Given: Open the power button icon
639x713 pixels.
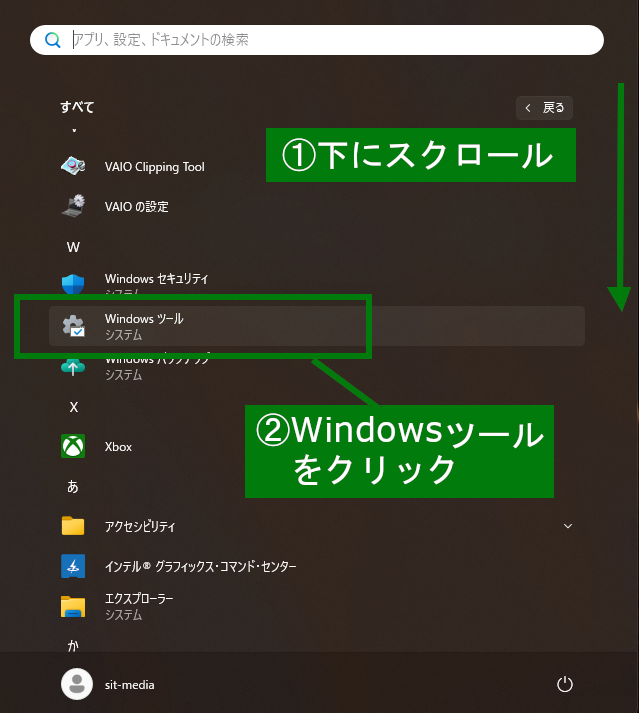Looking at the screenshot, I should point(565,684).
